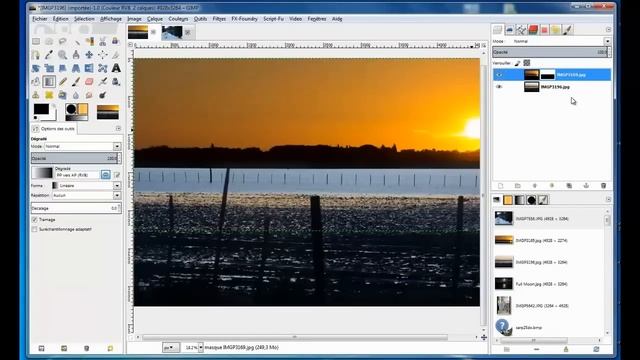Select the Heal tool

coord(49,95)
